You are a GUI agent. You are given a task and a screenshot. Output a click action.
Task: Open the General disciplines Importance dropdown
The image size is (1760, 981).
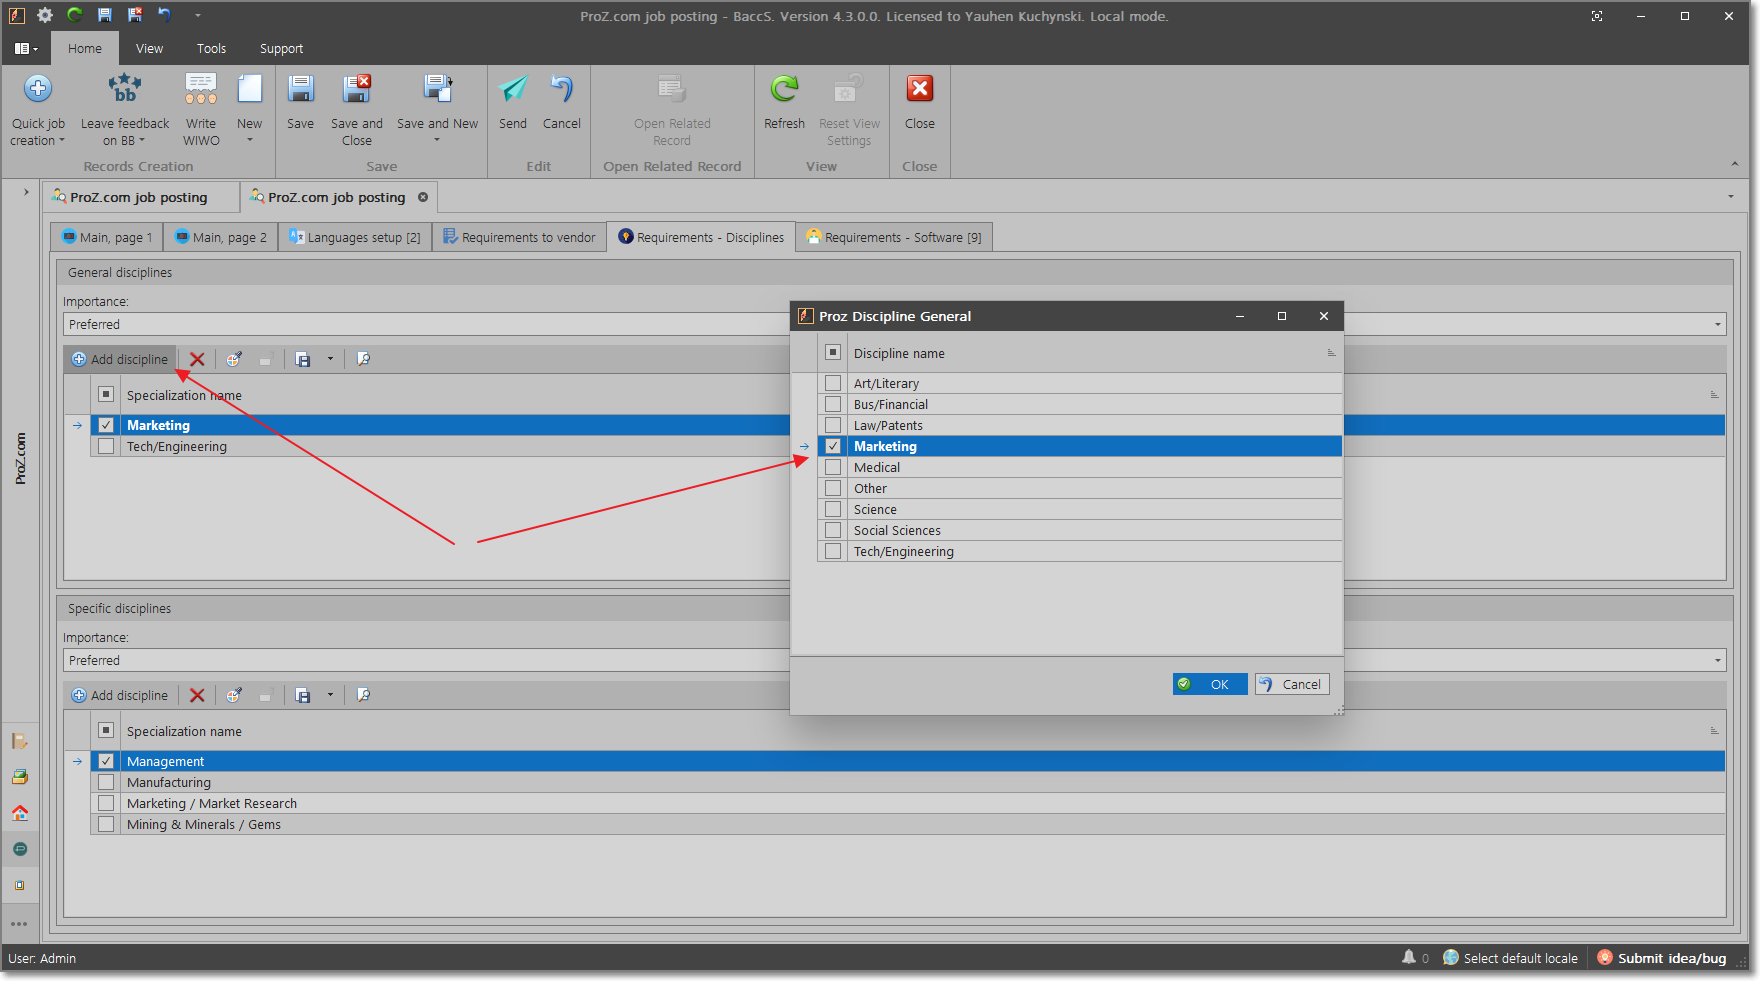pyautogui.click(x=1718, y=324)
